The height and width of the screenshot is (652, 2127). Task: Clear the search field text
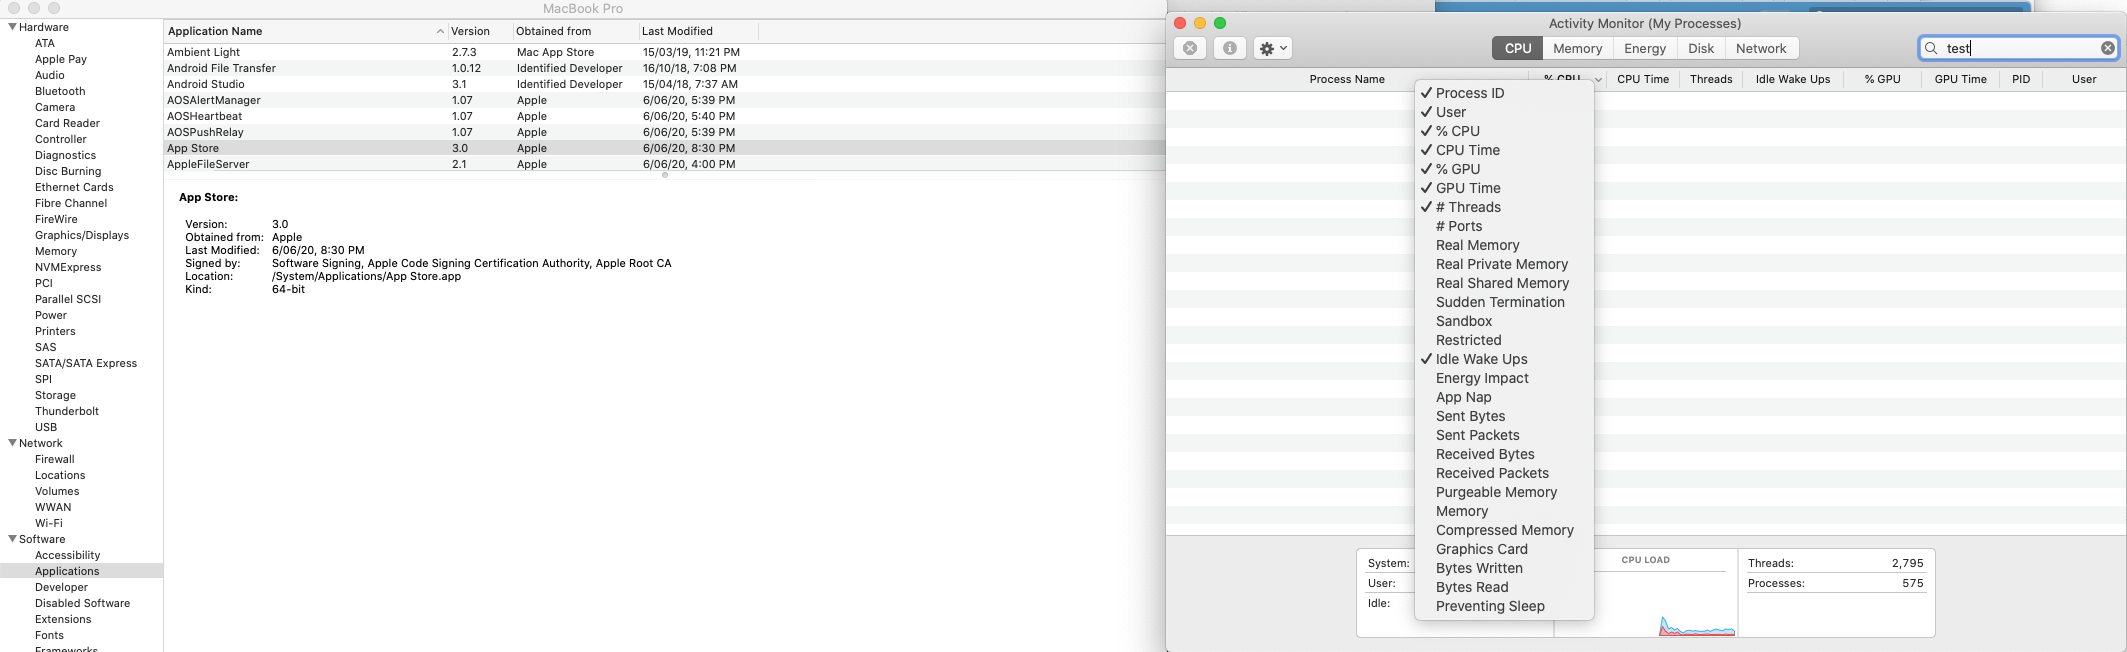tap(2107, 48)
